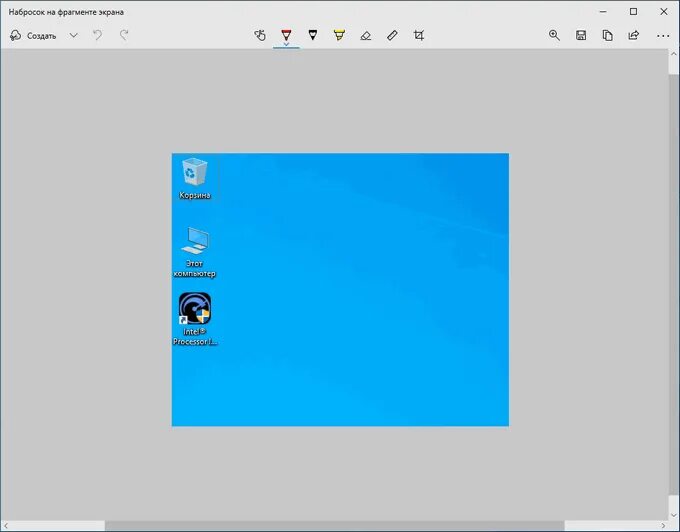This screenshot has height=532, width=680.
Task: Select the black pencil tool
Action: tap(313, 35)
